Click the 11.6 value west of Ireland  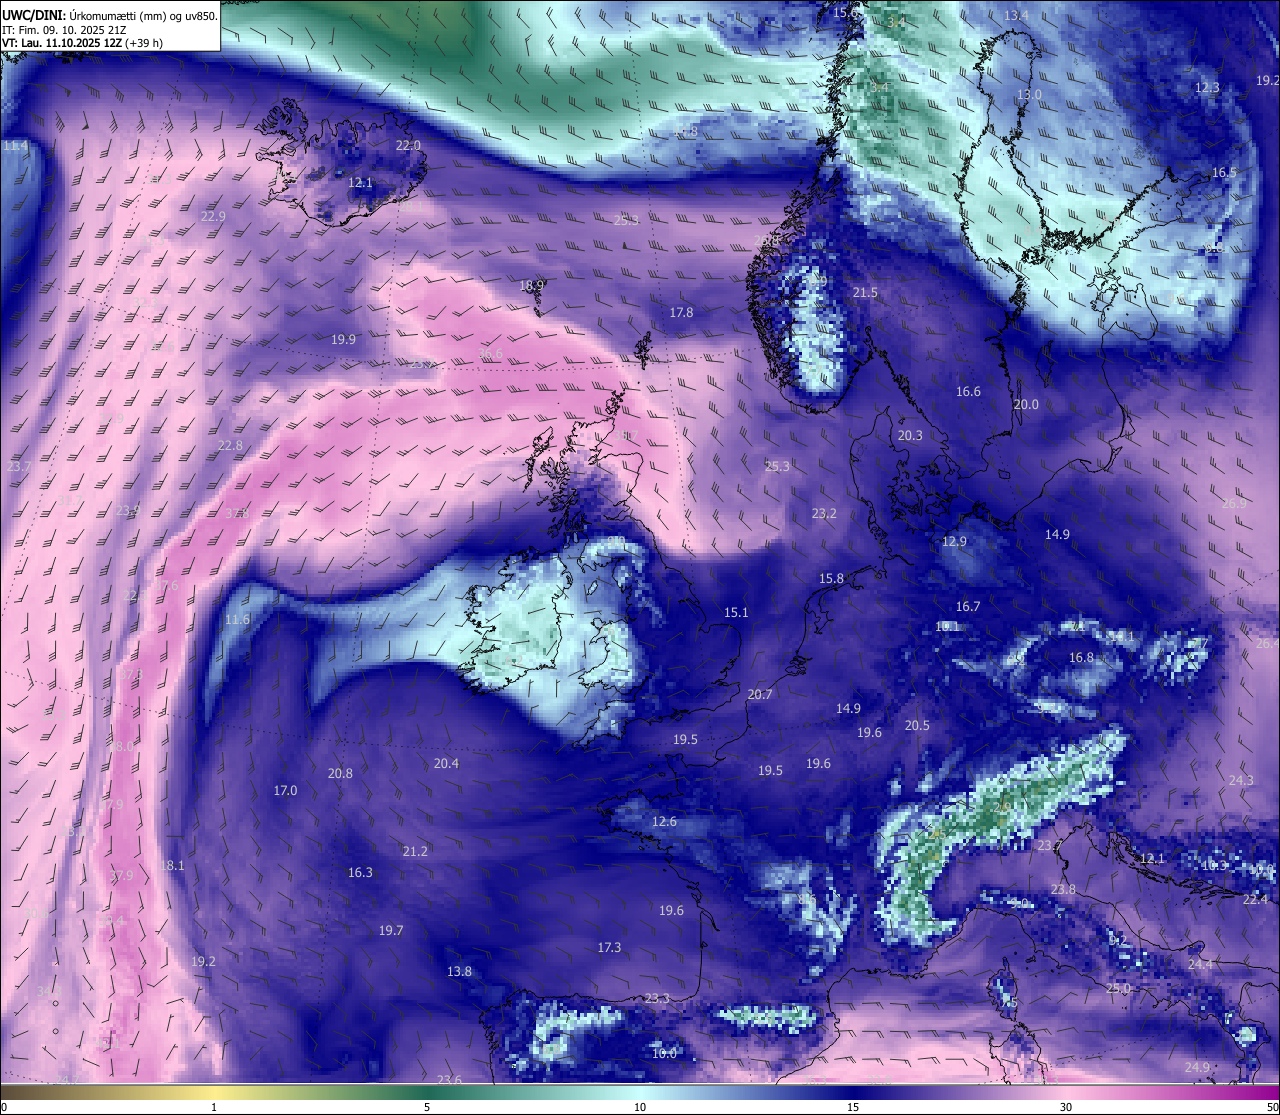(x=237, y=620)
